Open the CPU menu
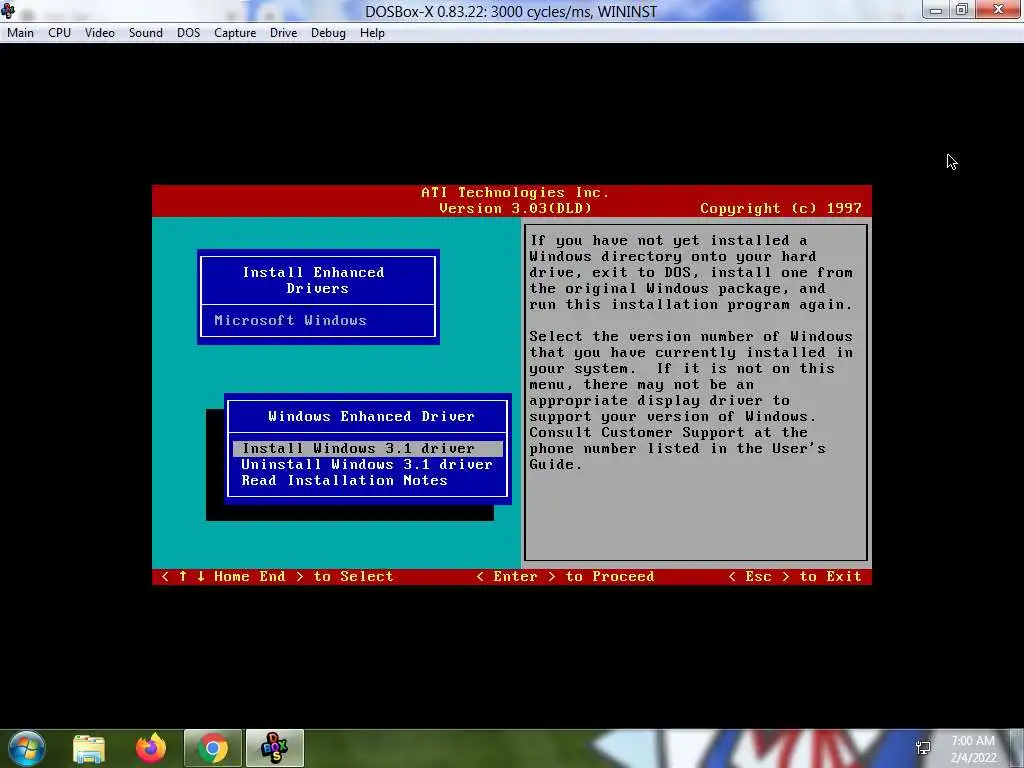 coord(59,33)
